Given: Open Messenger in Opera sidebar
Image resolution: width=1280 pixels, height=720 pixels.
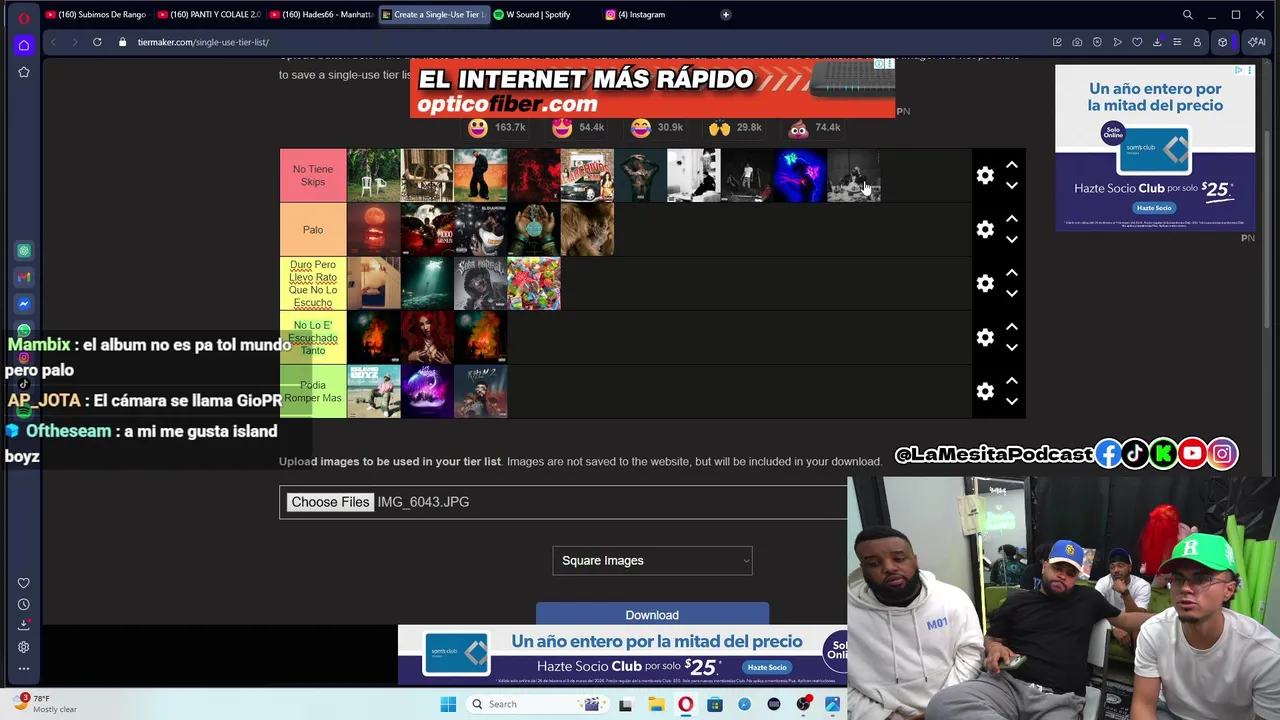Looking at the screenshot, I should click(x=24, y=304).
